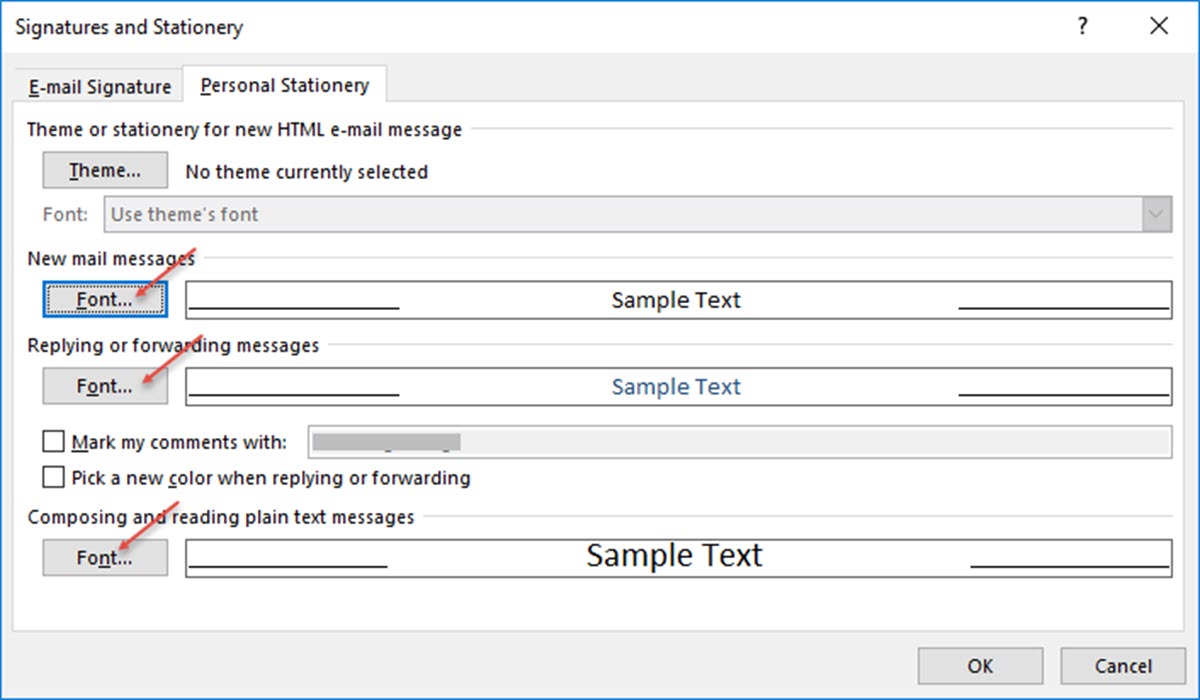The image size is (1200, 700).
Task: Click Font button under plain text messages section
Action: click(x=104, y=558)
